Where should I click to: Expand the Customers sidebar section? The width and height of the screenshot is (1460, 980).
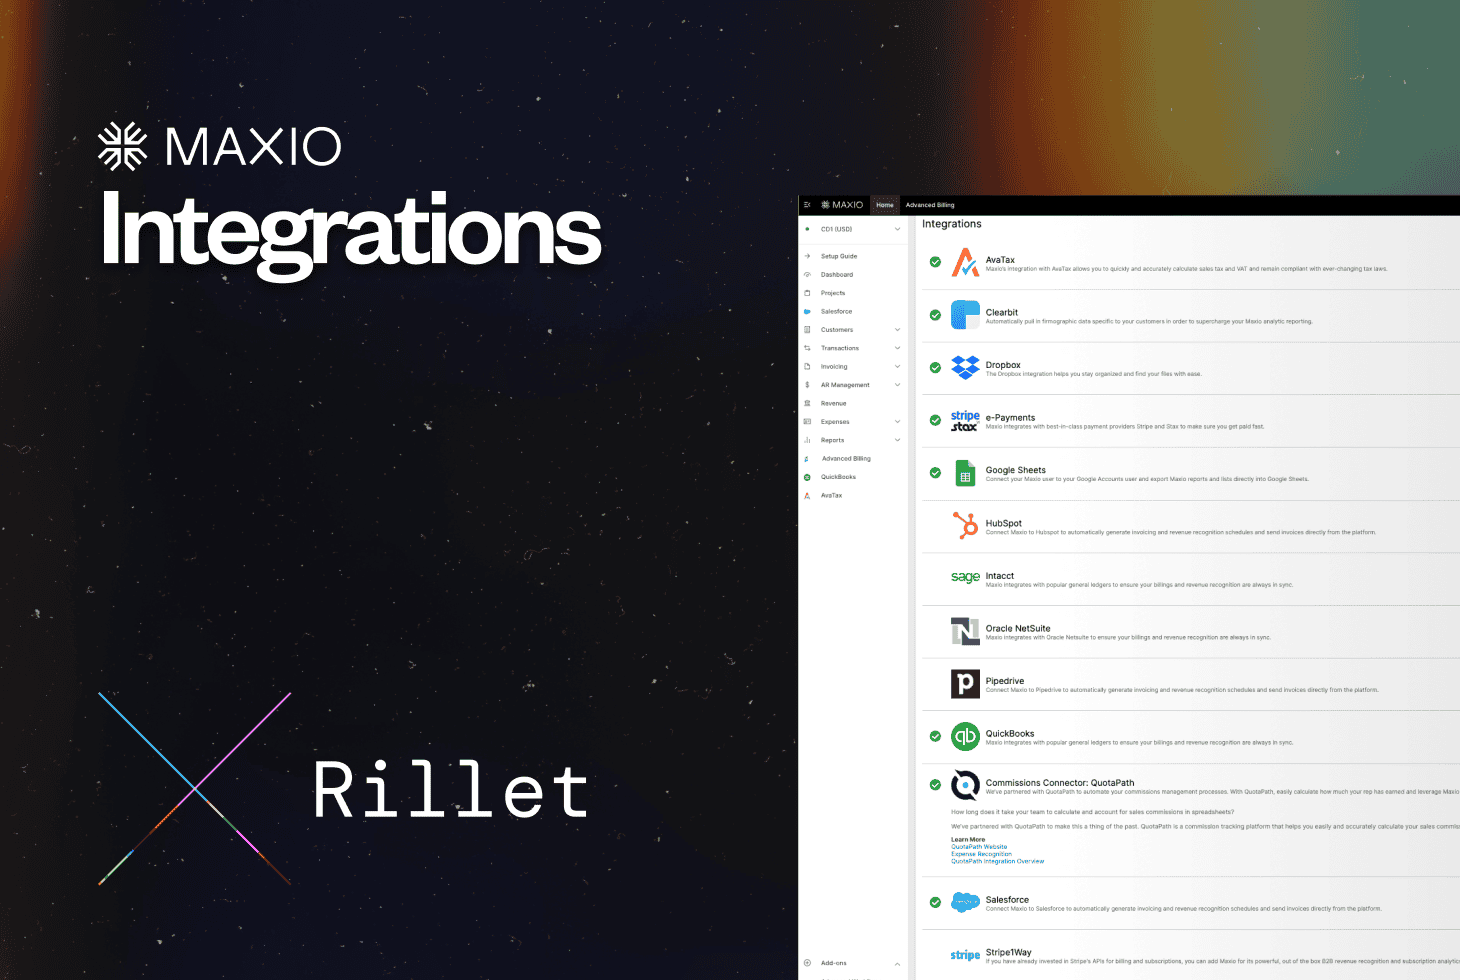coord(897,330)
